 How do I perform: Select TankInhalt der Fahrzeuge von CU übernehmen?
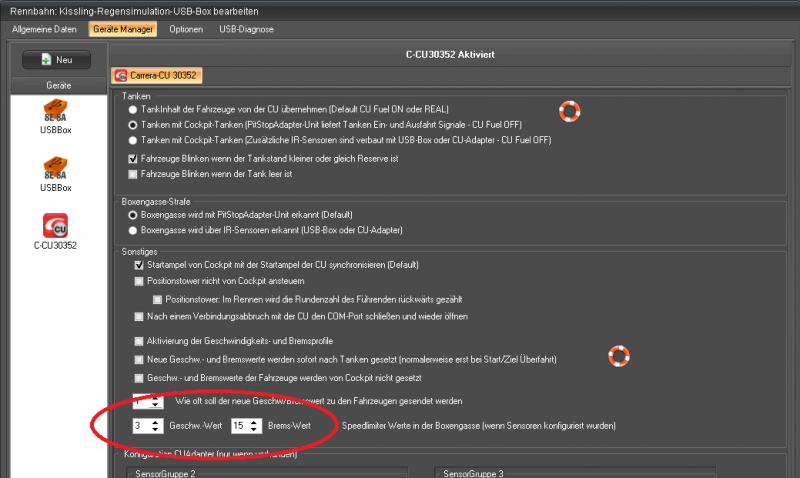(x=133, y=110)
